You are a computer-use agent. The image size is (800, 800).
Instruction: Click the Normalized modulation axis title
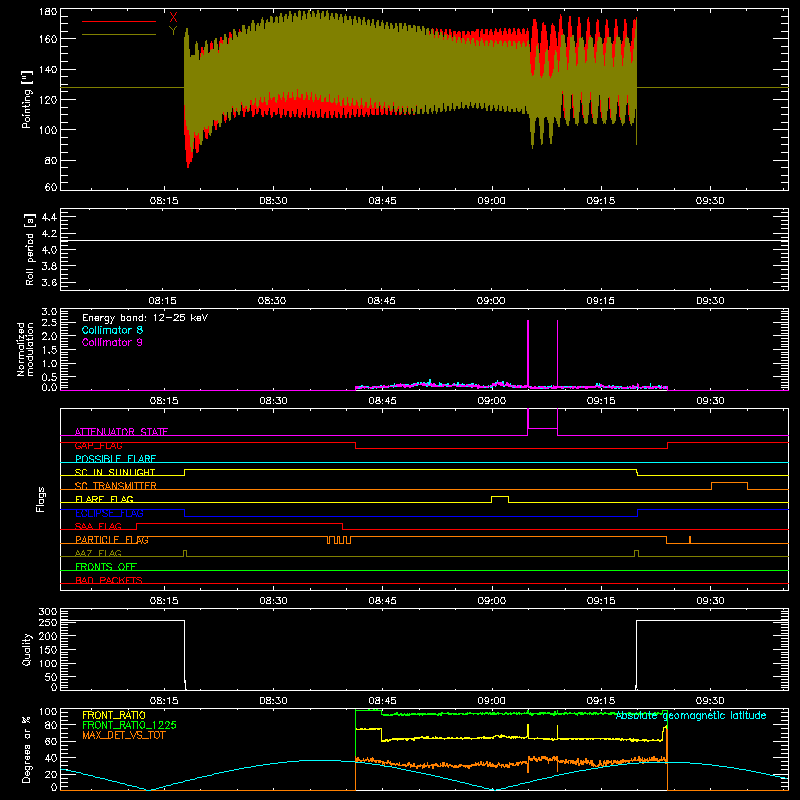(x=25, y=349)
